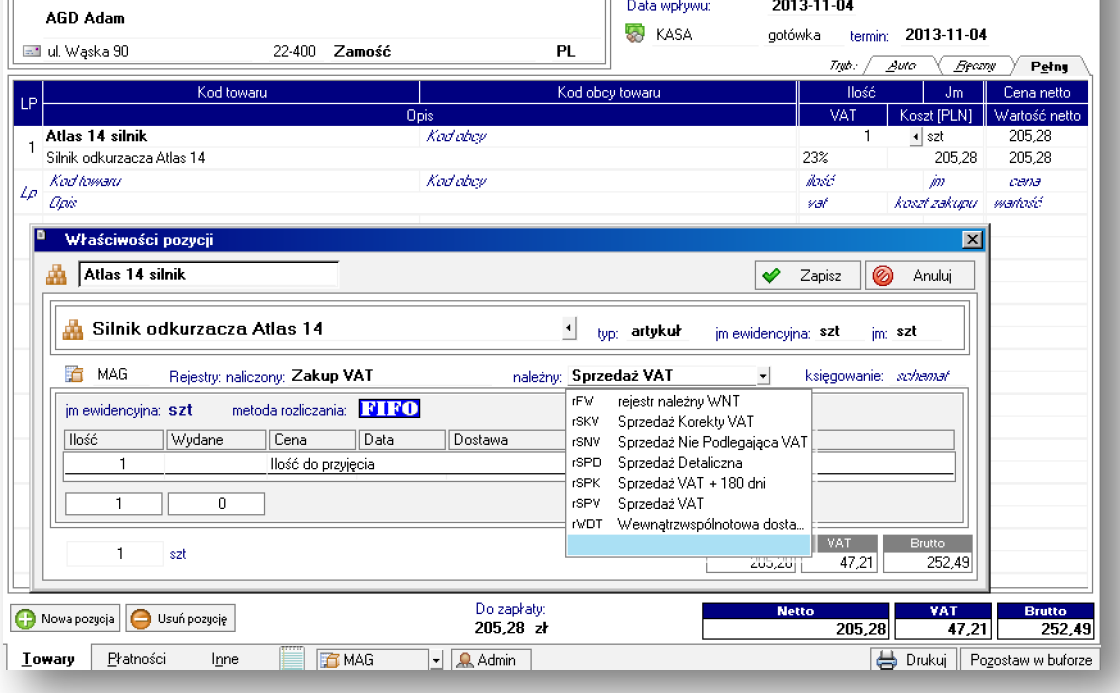Click the arrow next to Silnik odkurzacza Atlas 14
The height and width of the screenshot is (693, 1120).
click(569, 329)
